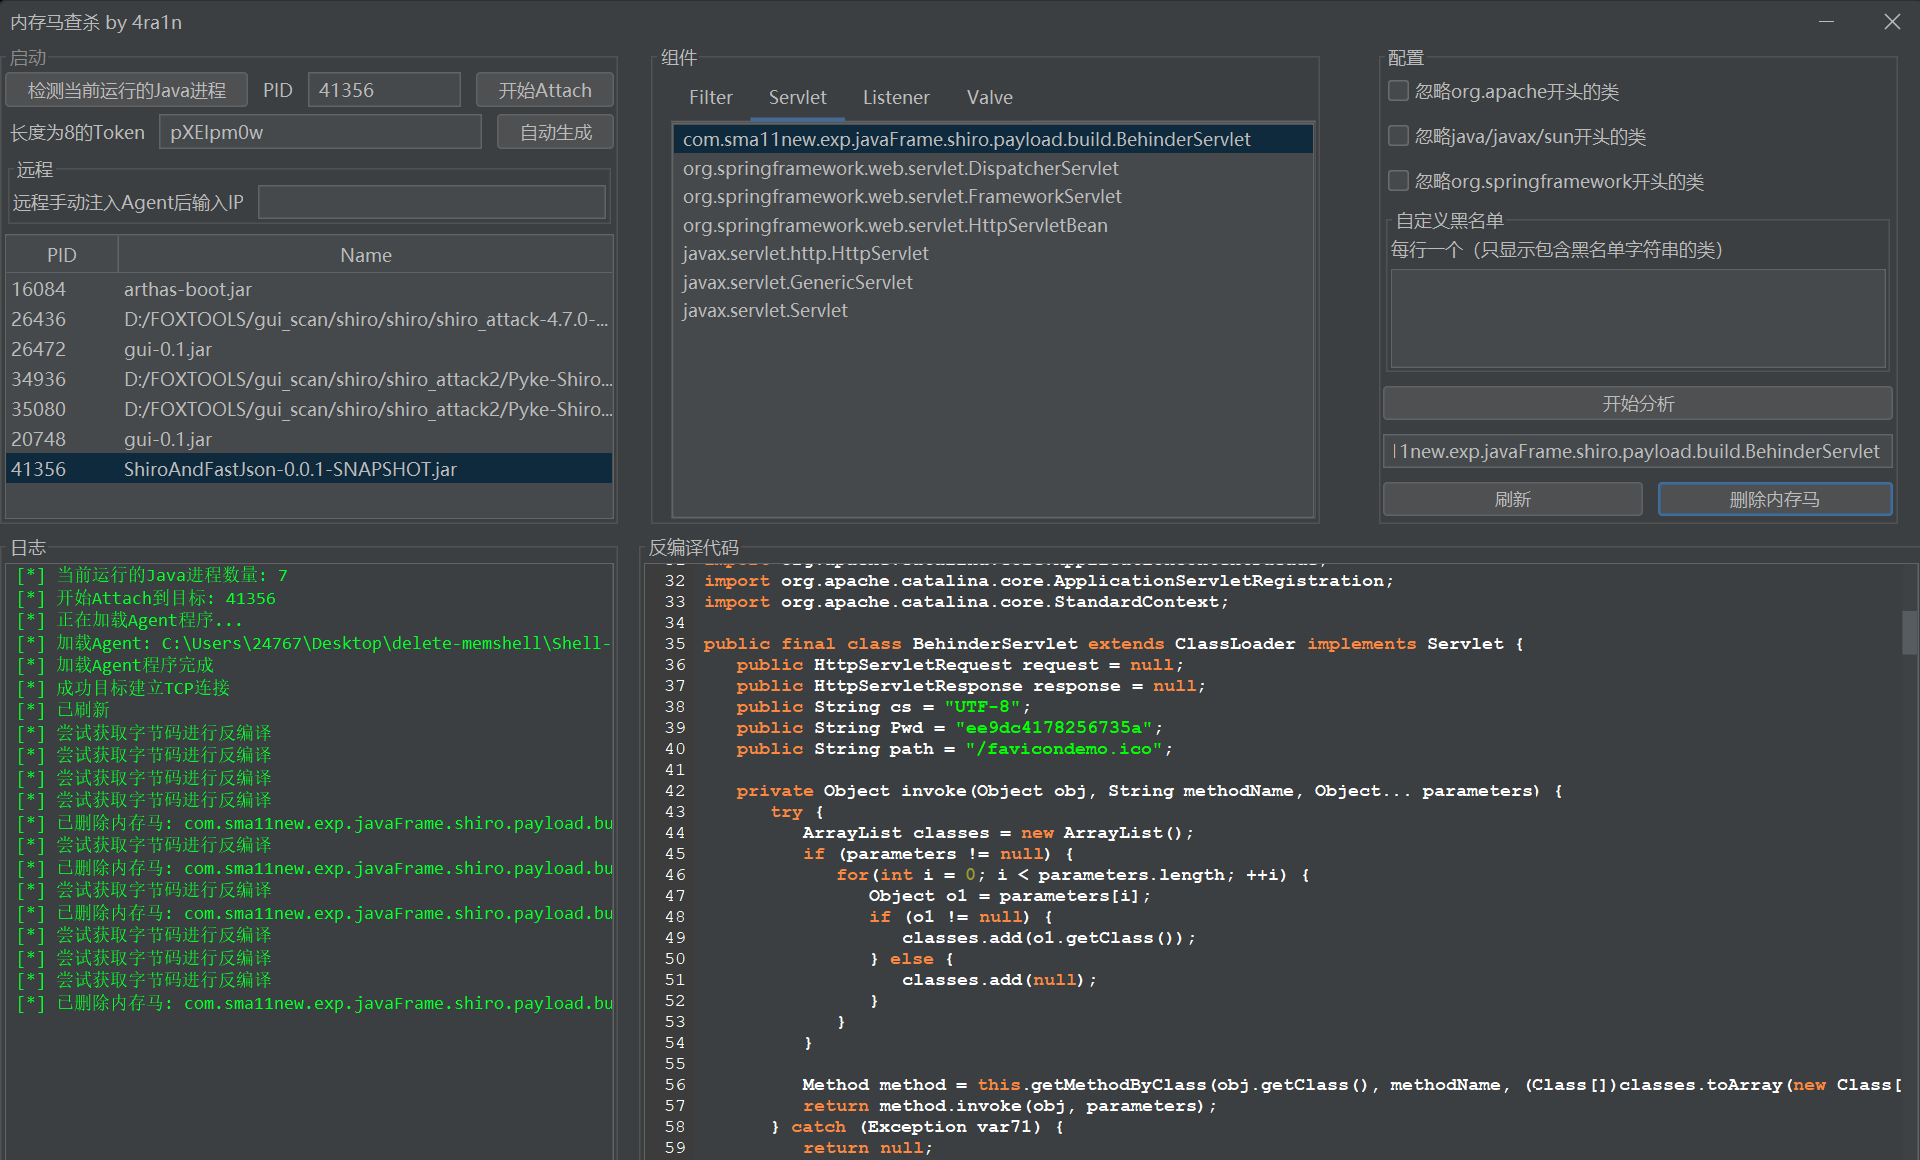Click the 检测当前运行的Java进程 button
This screenshot has width=1920, height=1160.
(x=127, y=90)
